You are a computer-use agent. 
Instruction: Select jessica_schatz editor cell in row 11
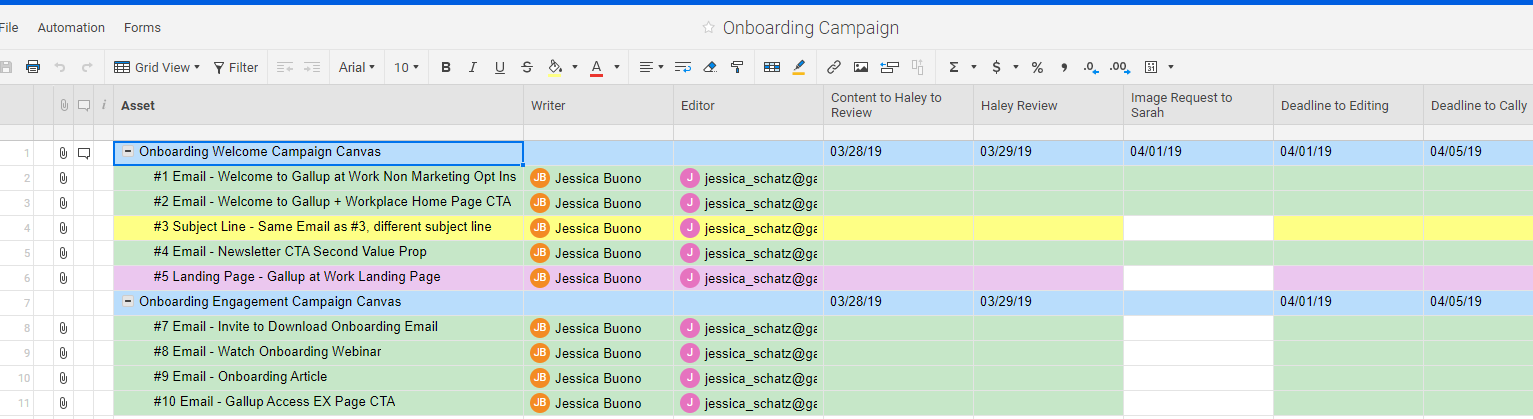click(x=748, y=403)
